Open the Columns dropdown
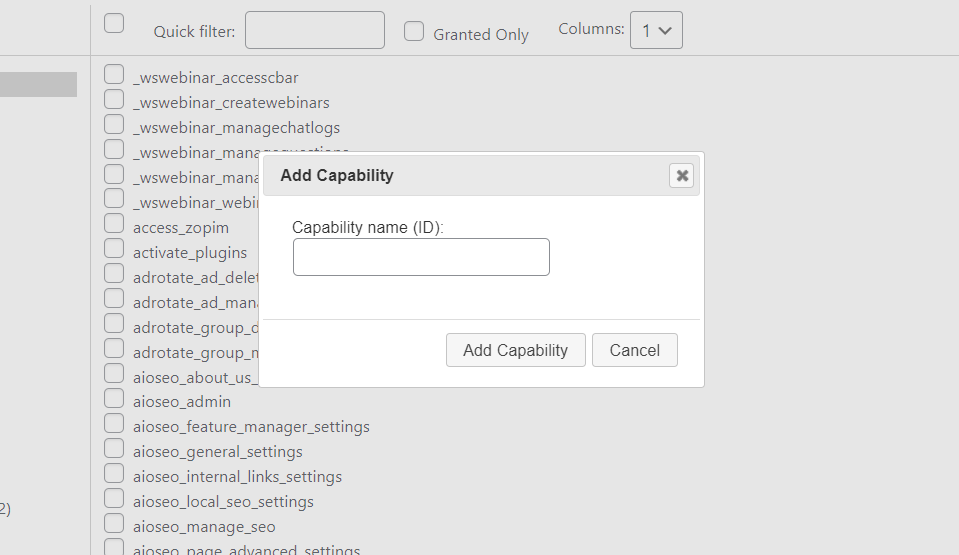The image size is (959, 555). (655, 31)
